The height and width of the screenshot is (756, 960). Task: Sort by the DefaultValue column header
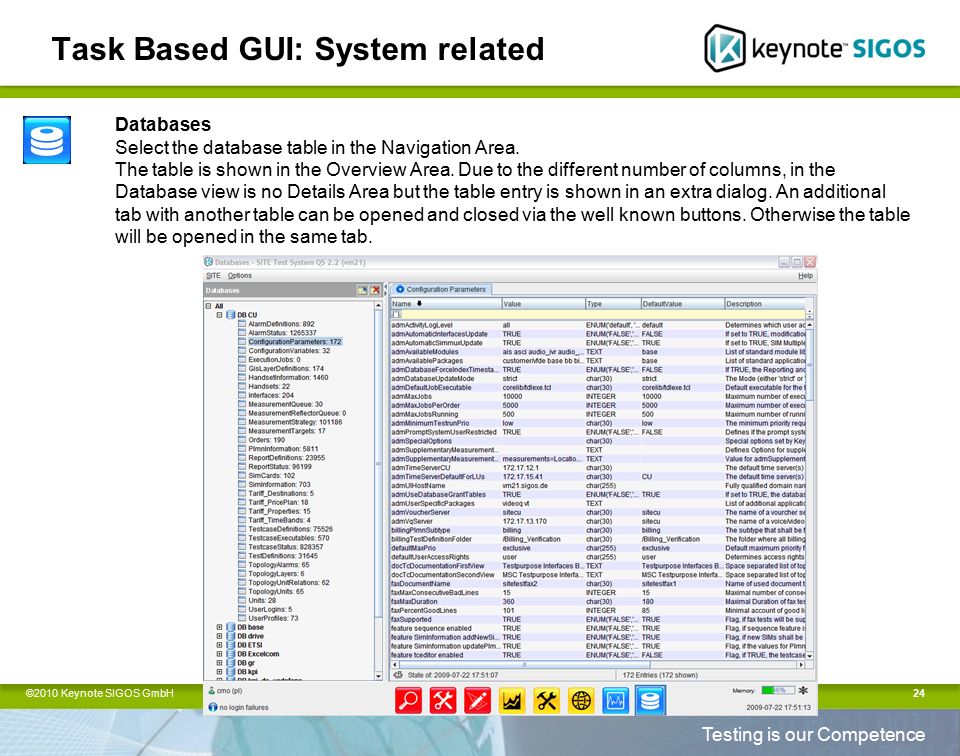tap(682, 304)
